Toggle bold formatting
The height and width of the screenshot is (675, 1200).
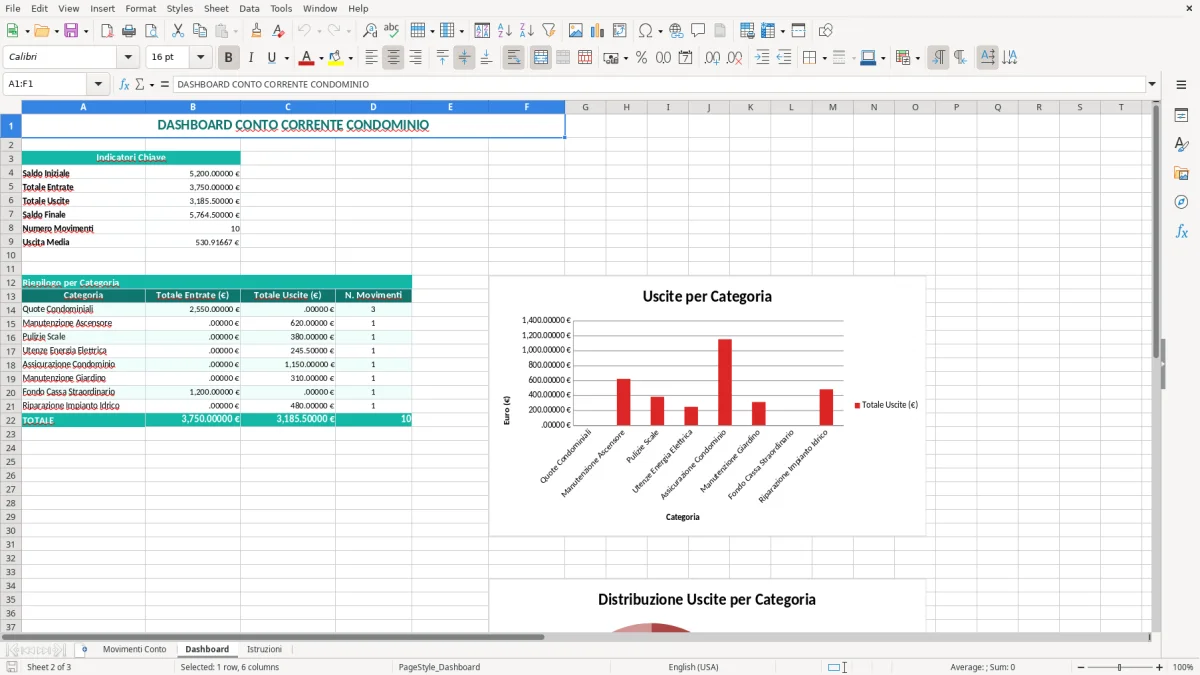[x=228, y=58]
